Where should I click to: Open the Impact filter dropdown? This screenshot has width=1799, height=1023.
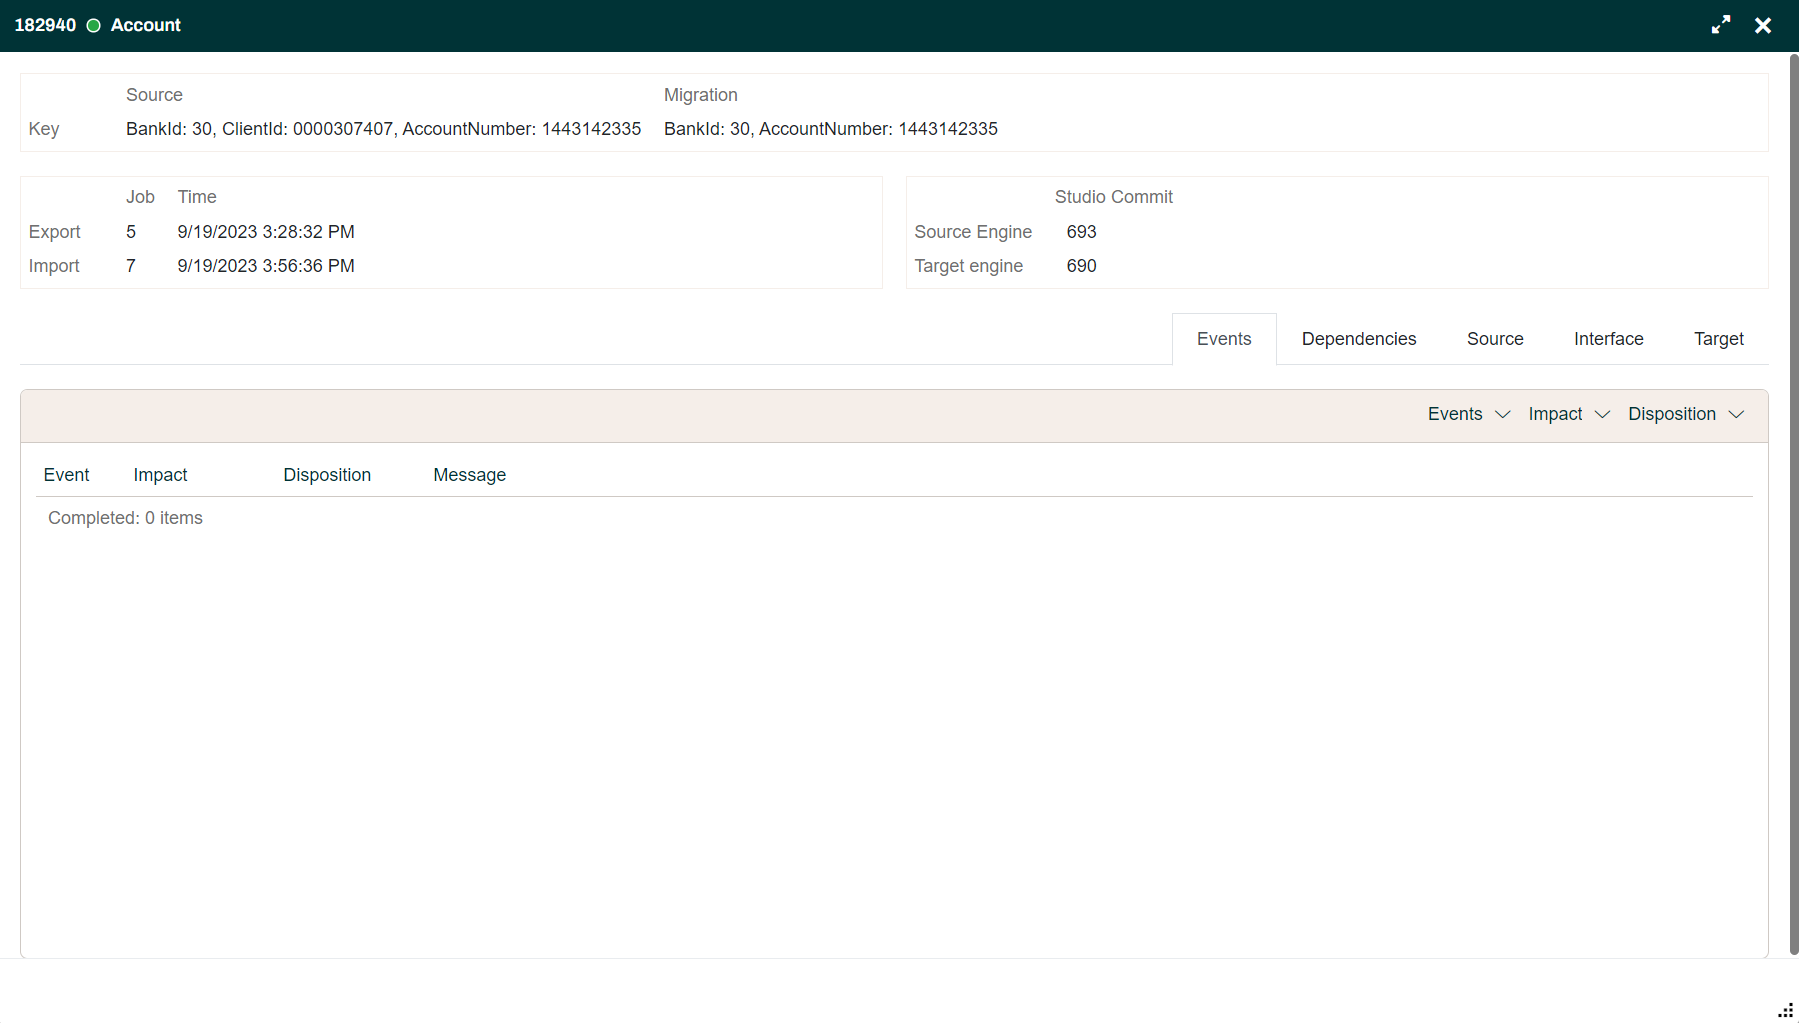pyautogui.click(x=1568, y=413)
